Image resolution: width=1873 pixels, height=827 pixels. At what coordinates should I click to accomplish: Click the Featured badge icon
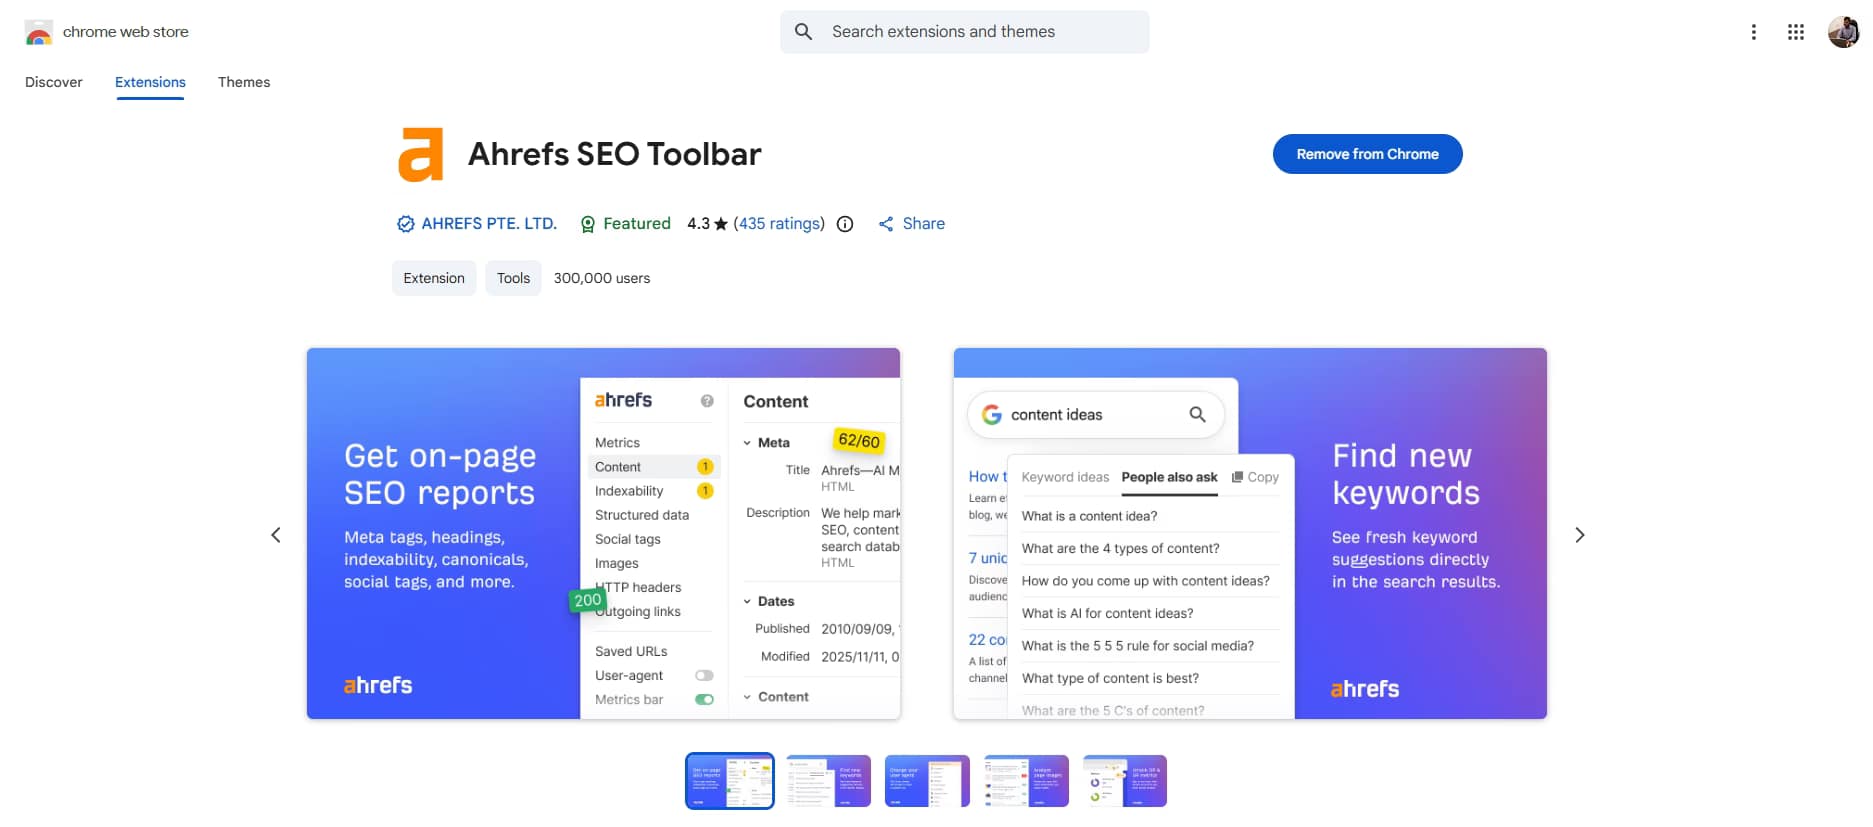pos(588,224)
